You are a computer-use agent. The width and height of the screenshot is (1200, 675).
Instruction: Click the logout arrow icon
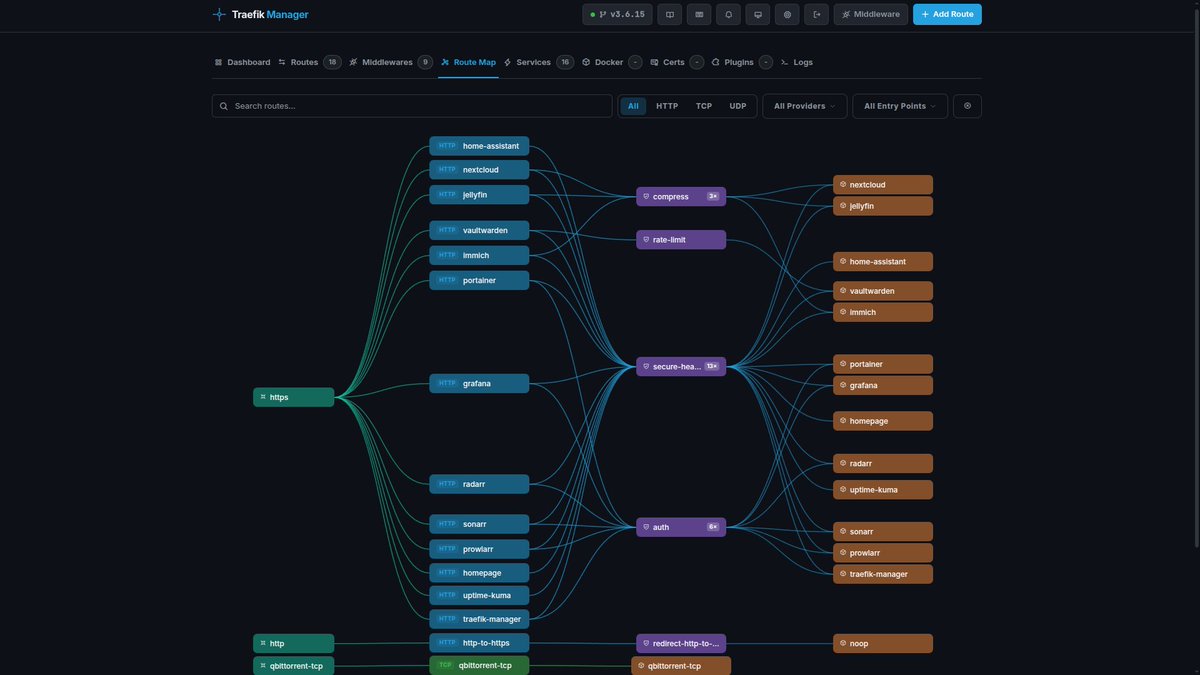pos(817,14)
